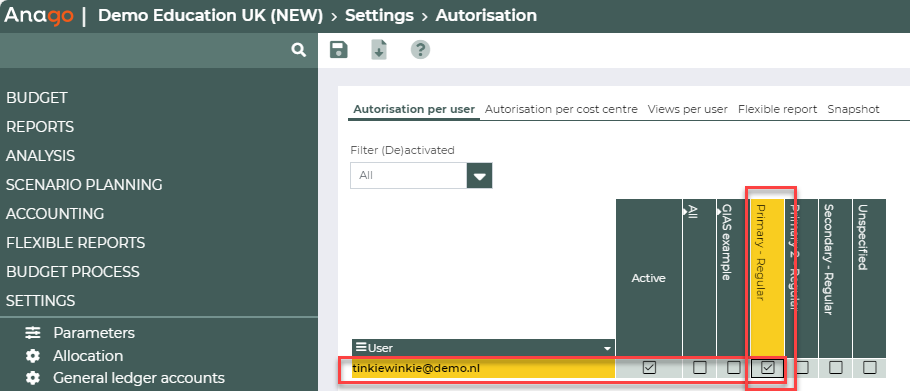Open the BUDGET PROCESS menu
The height and width of the screenshot is (391, 910).
point(73,271)
